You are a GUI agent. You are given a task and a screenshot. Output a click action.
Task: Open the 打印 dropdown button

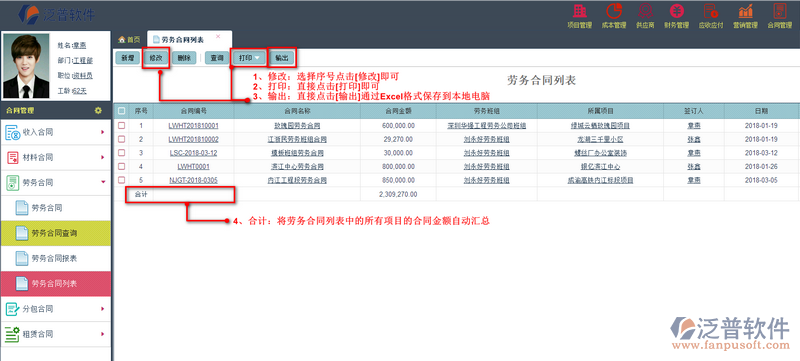[x=249, y=58]
